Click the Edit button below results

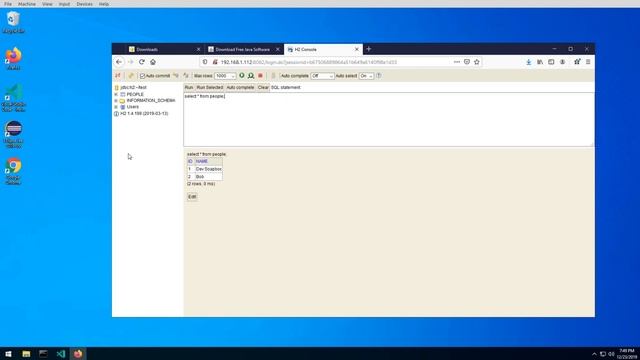(x=192, y=197)
